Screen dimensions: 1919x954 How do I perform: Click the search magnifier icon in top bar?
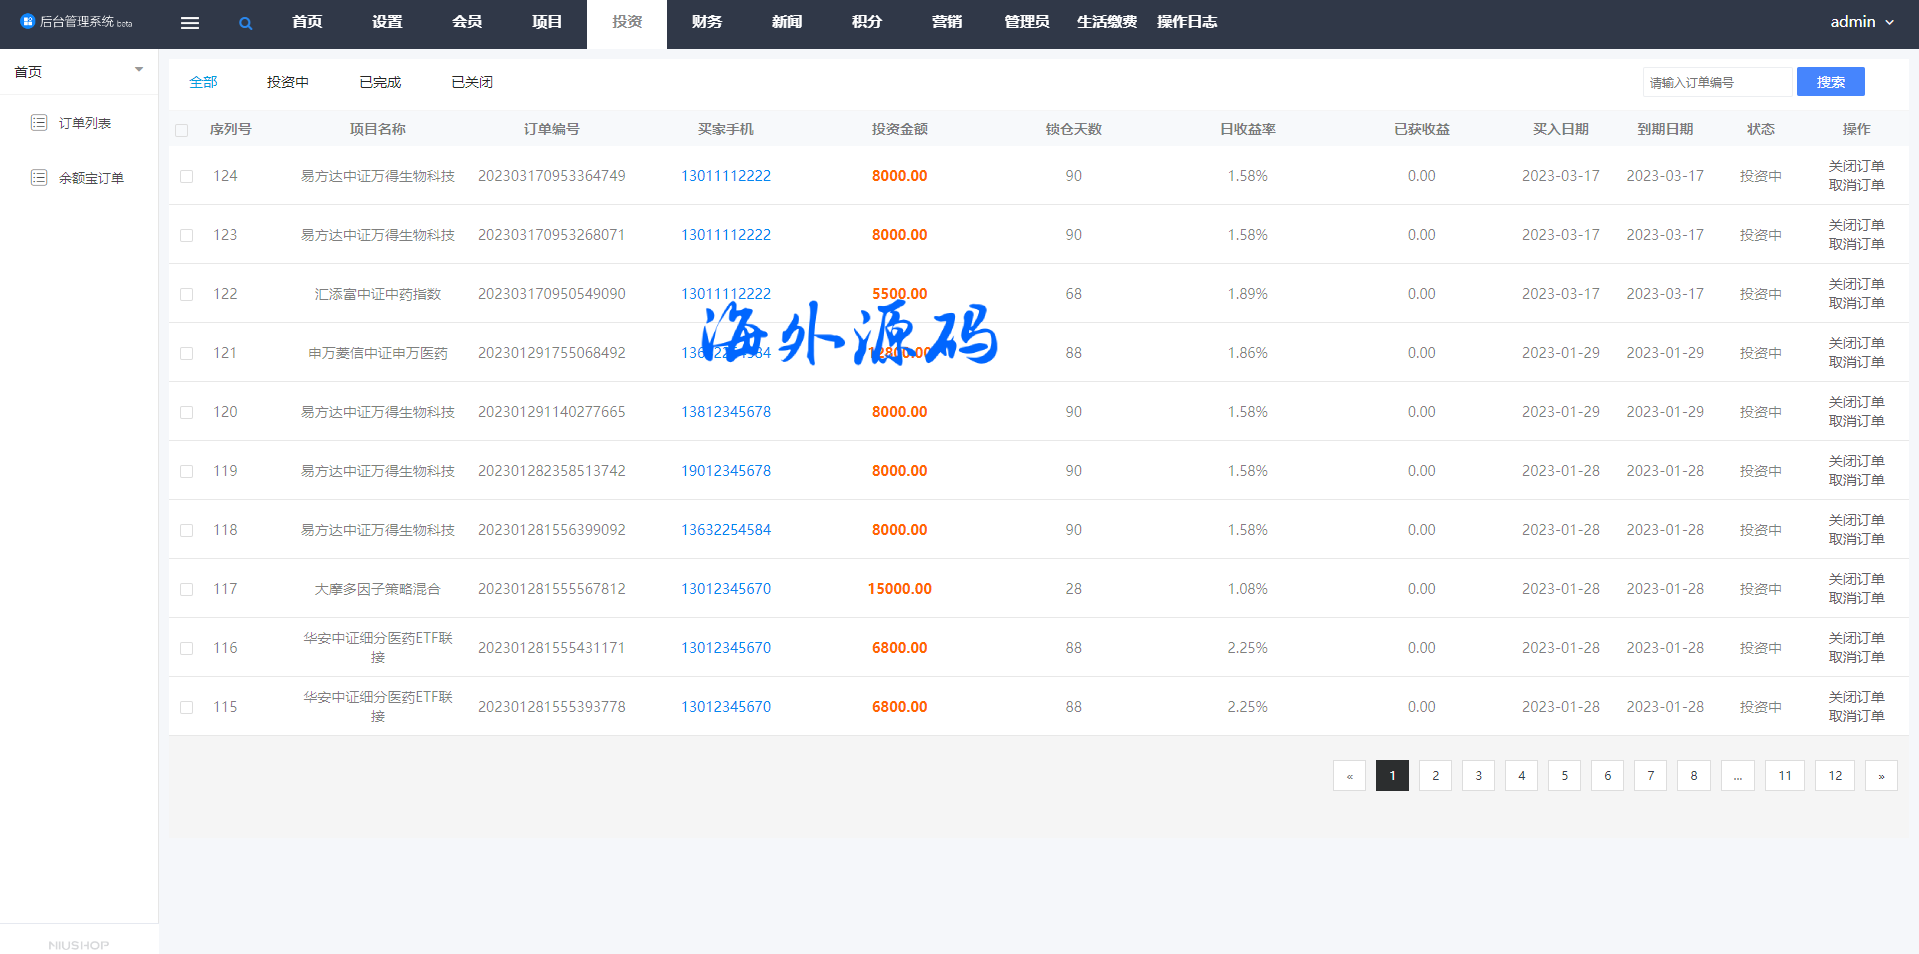tap(245, 23)
